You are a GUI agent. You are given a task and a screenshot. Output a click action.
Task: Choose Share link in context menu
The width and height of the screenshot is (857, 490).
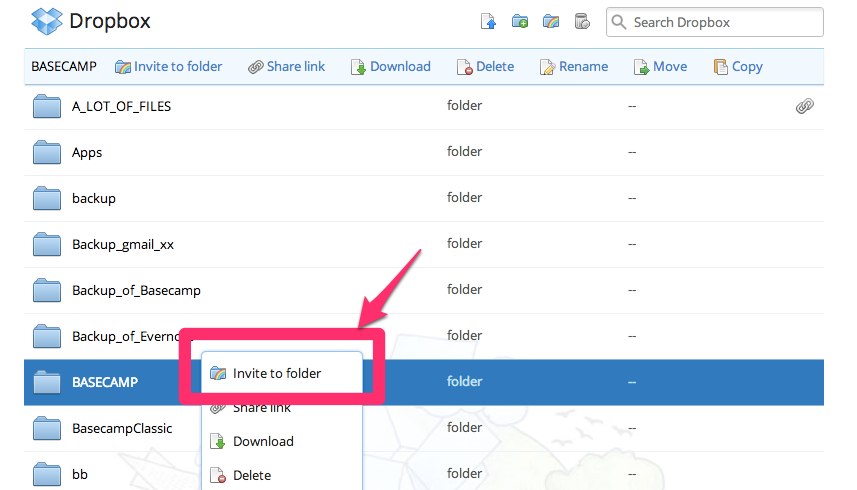281,408
